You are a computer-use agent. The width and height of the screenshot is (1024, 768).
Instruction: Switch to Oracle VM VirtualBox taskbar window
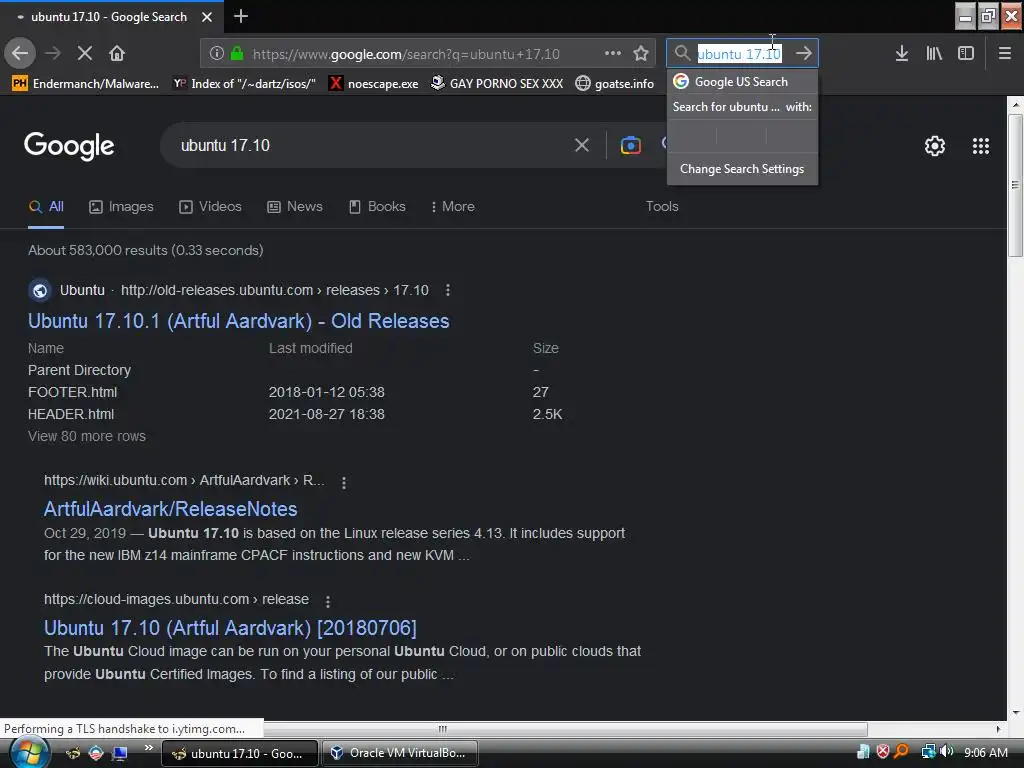tap(399, 753)
